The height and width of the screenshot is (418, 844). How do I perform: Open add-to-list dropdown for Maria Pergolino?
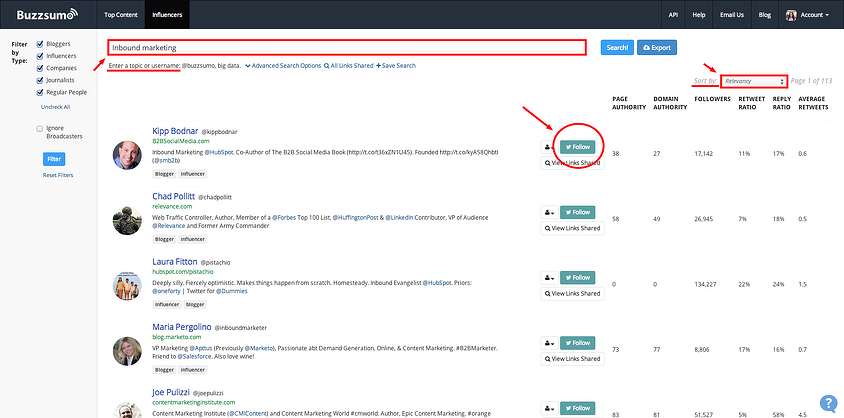tap(549, 343)
